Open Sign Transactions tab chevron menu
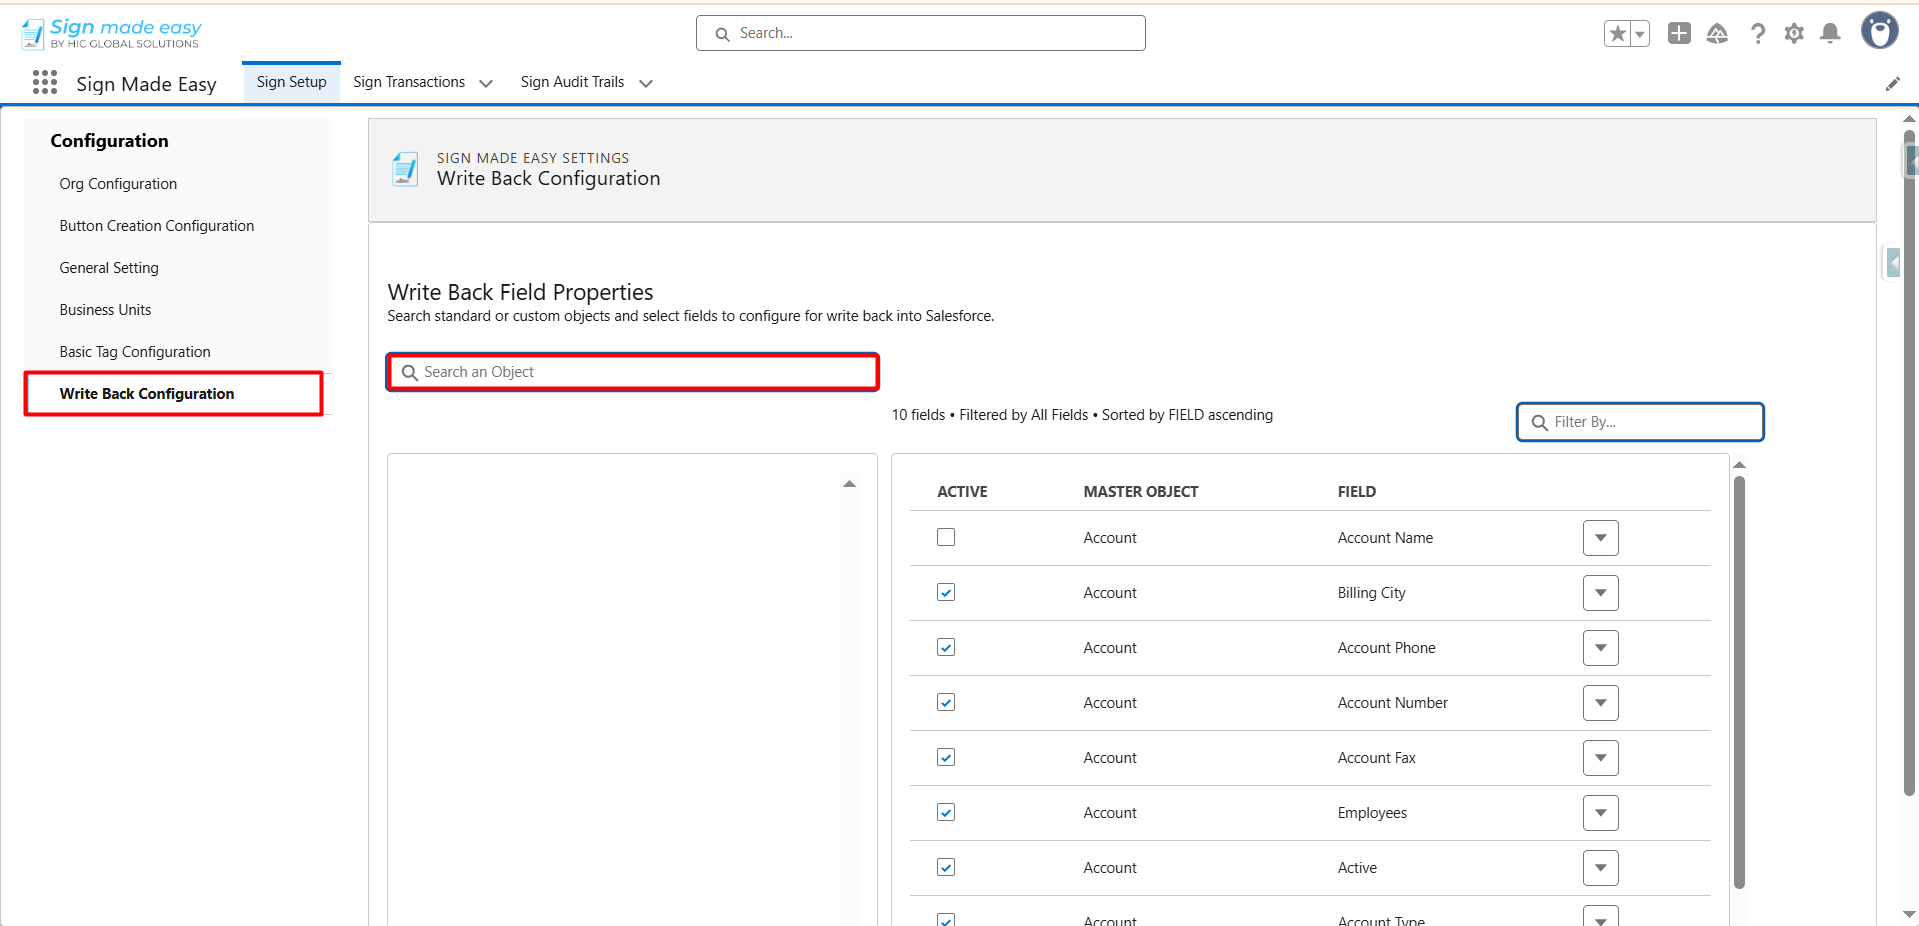Image resolution: width=1919 pixels, height=926 pixels. point(486,84)
